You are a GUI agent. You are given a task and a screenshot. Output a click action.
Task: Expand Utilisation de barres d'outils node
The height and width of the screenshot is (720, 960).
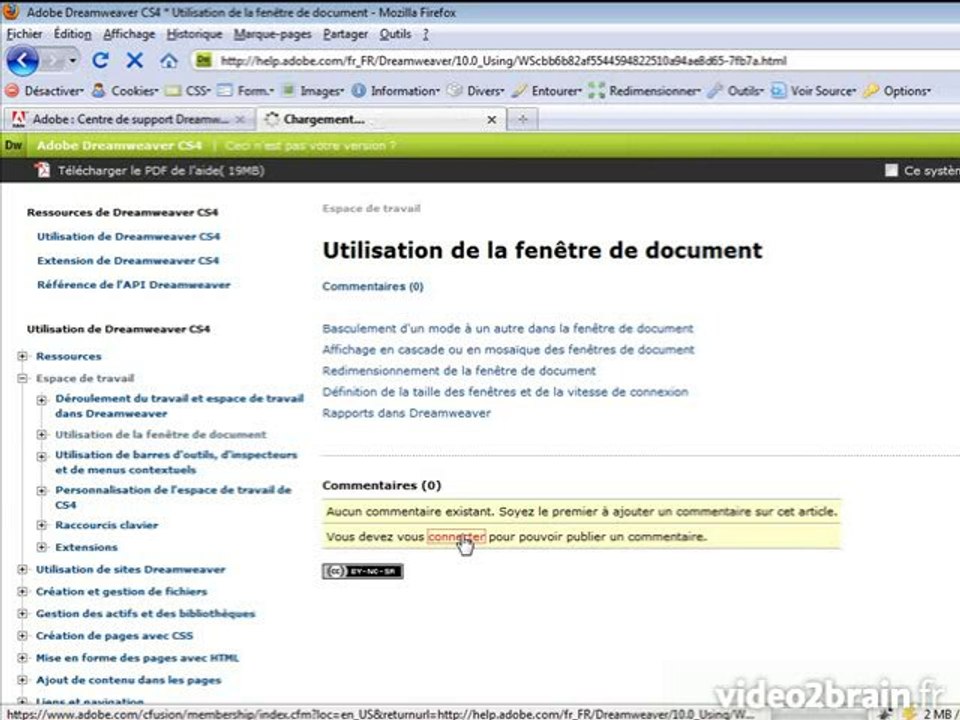(42, 457)
